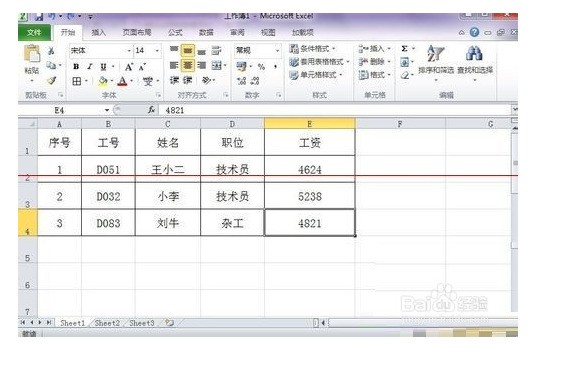Open Conditional Formatting (条件格式) menu
584x369 pixels.
312,49
